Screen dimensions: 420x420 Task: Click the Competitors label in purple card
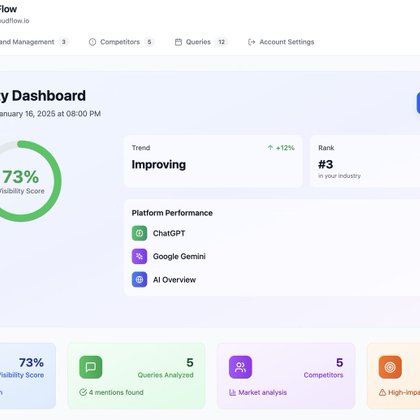[323, 375]
